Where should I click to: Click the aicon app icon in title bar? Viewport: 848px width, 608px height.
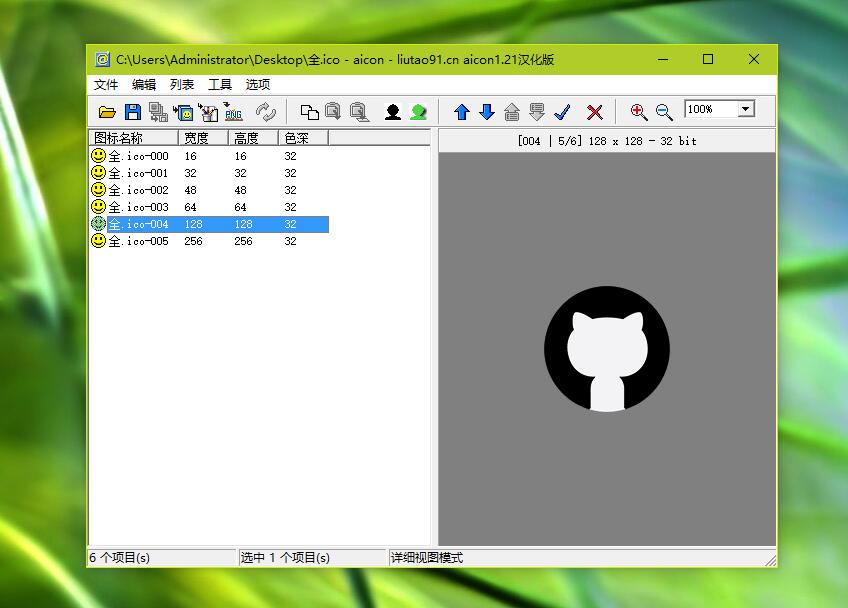(x=102, y=59)
